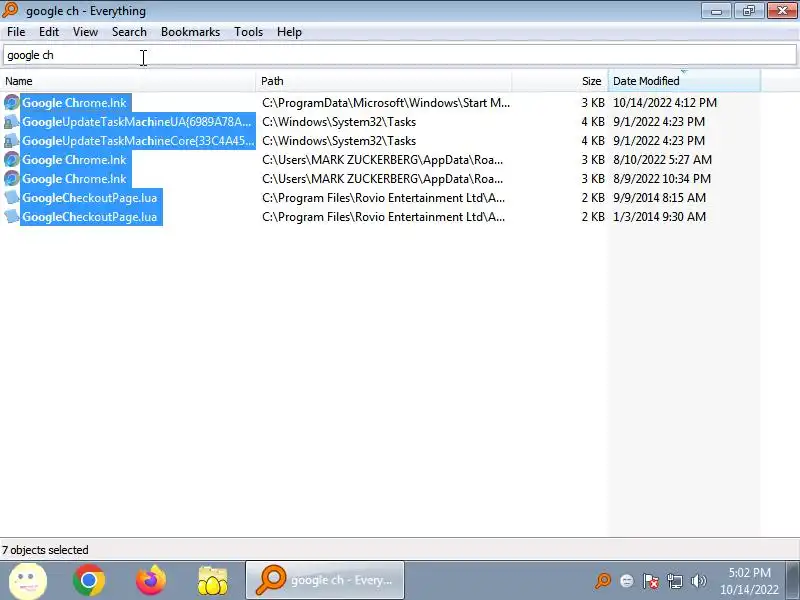The height and width of the screenshot is (600, 800).
Task: Sort results by the Name column header
Action: point(128,81)
